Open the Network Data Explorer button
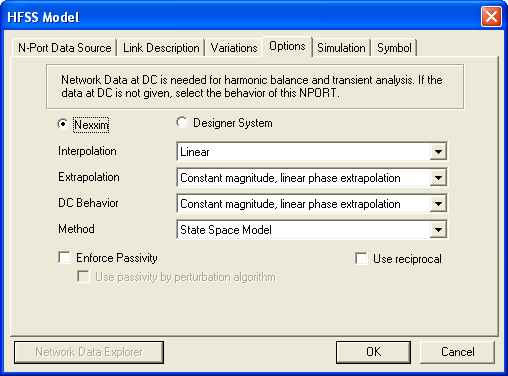The width and height of the screenshot is (508, 376). click(89, 352)
